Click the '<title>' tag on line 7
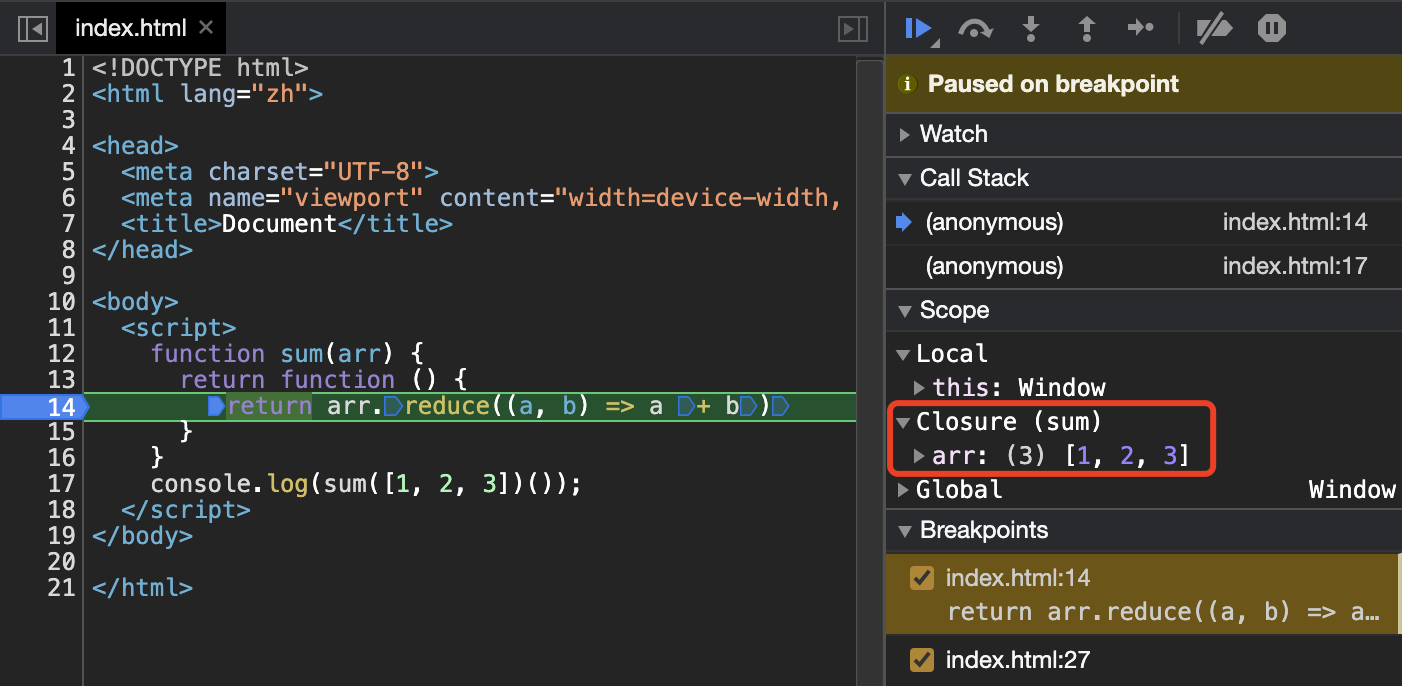 click(x=171, y=224)
